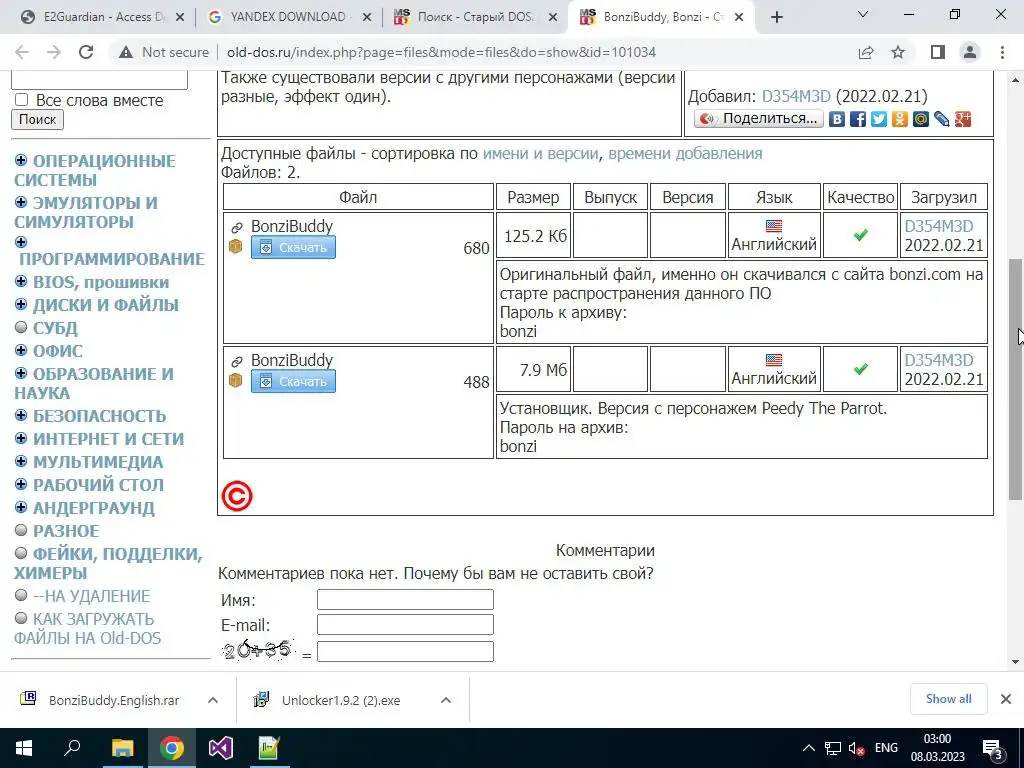The width and height of the screenshot is (1024, 768).
Task: Click into the Имя comment field
Action: coord(405,600)
